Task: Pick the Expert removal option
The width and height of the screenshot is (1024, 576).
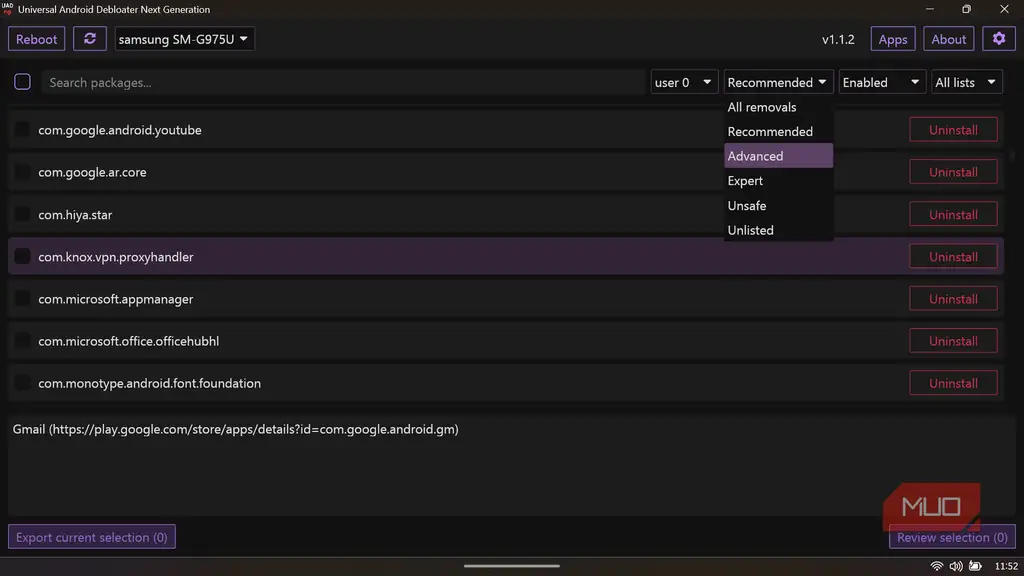Action: (778, 181)
